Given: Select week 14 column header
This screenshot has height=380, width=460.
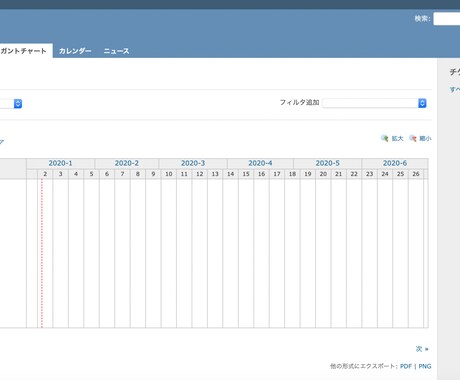Looking at the screenshot, I should pos(231,174).
